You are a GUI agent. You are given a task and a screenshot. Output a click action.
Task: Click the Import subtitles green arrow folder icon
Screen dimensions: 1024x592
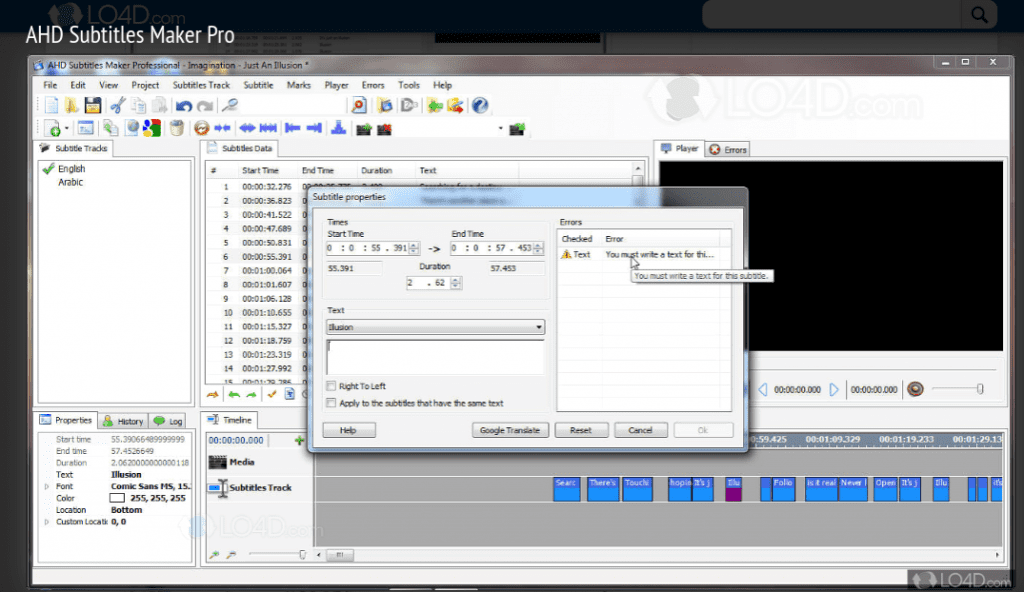click(x=434, y=105)
